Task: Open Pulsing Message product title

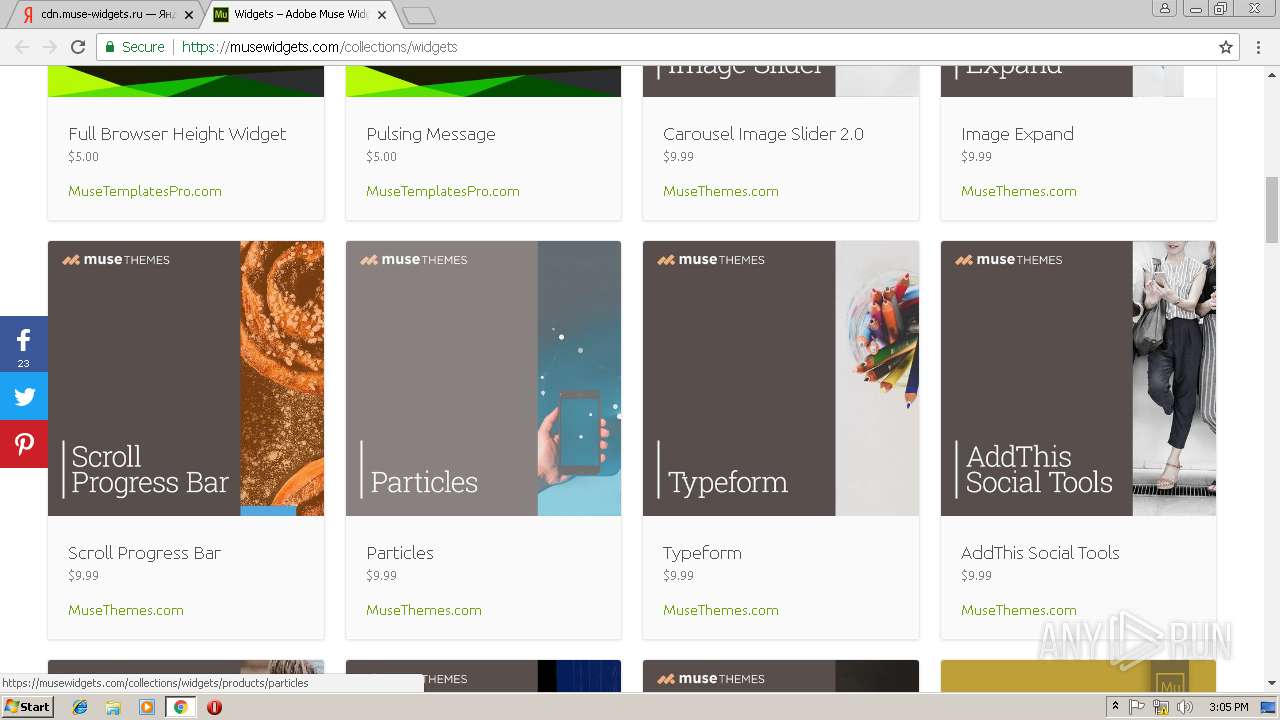Action: click(x=431, y=134)
